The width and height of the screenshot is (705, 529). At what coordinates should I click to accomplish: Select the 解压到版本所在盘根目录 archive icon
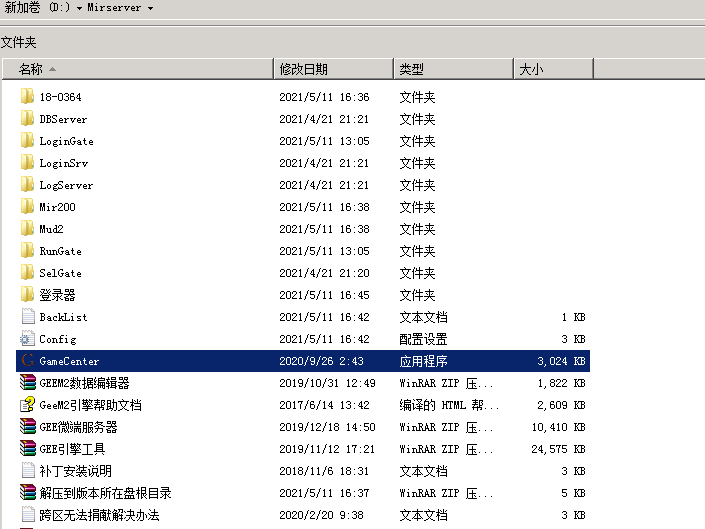click(x=27, y=493)
